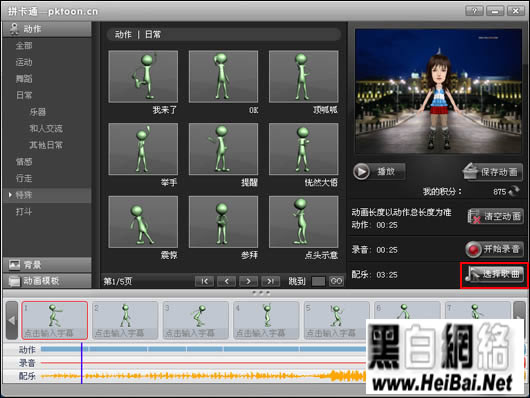
Task: Clear animation with 清空动画 button
Action: click(496, 216)
